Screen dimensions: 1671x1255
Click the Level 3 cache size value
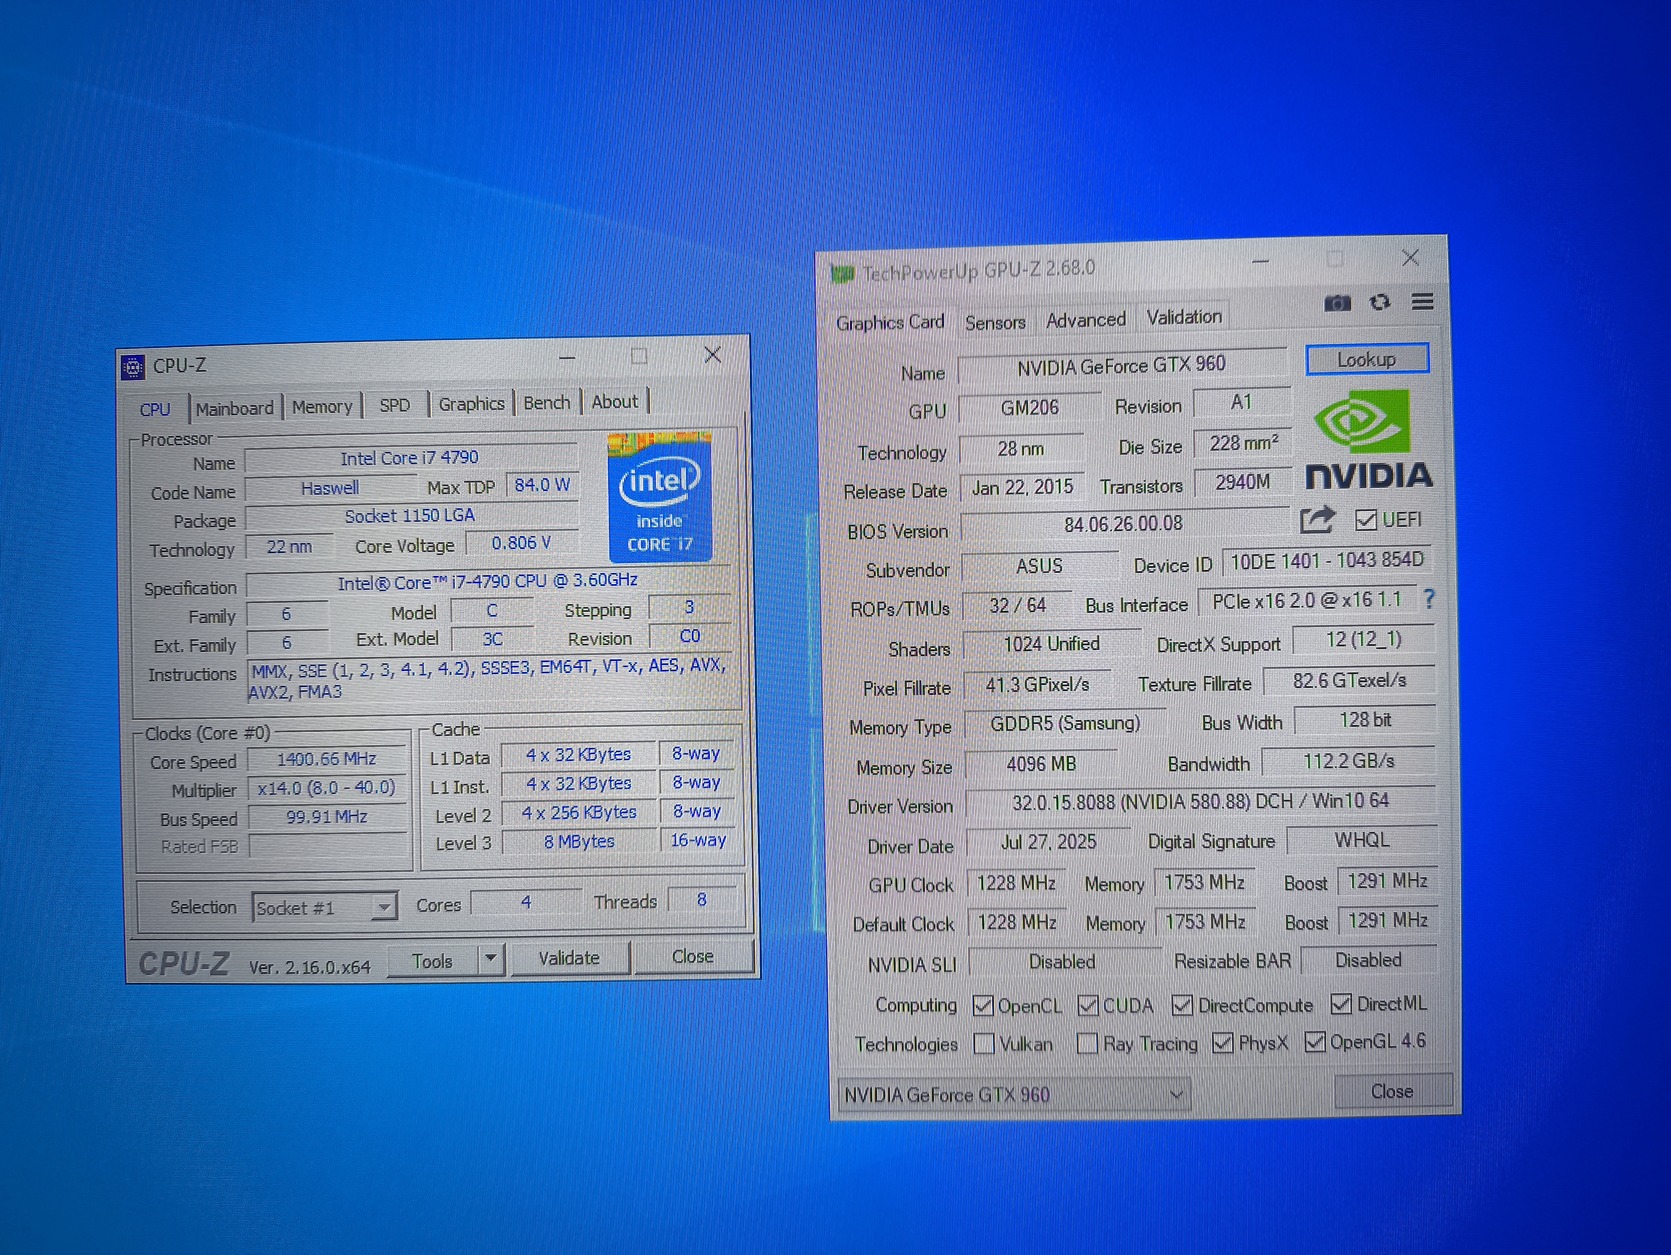[579, 842]
